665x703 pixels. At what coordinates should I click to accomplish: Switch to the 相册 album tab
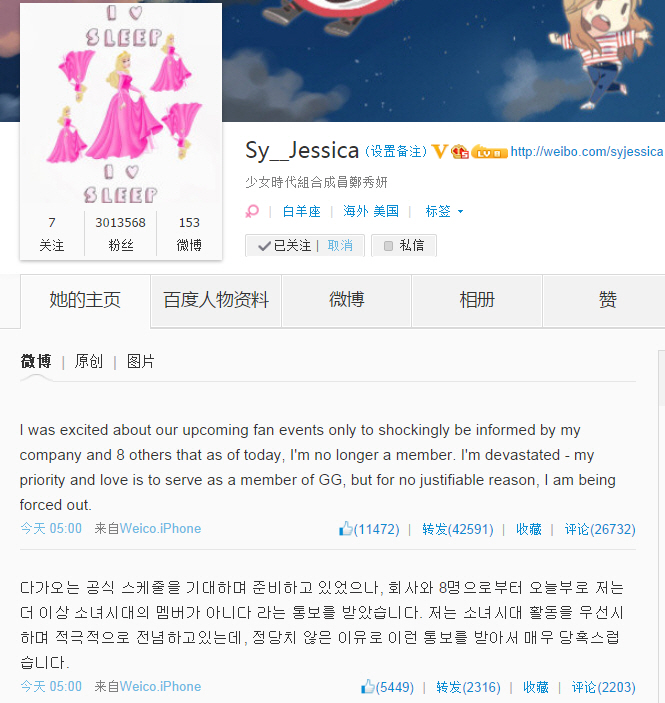tap(477, 300)
